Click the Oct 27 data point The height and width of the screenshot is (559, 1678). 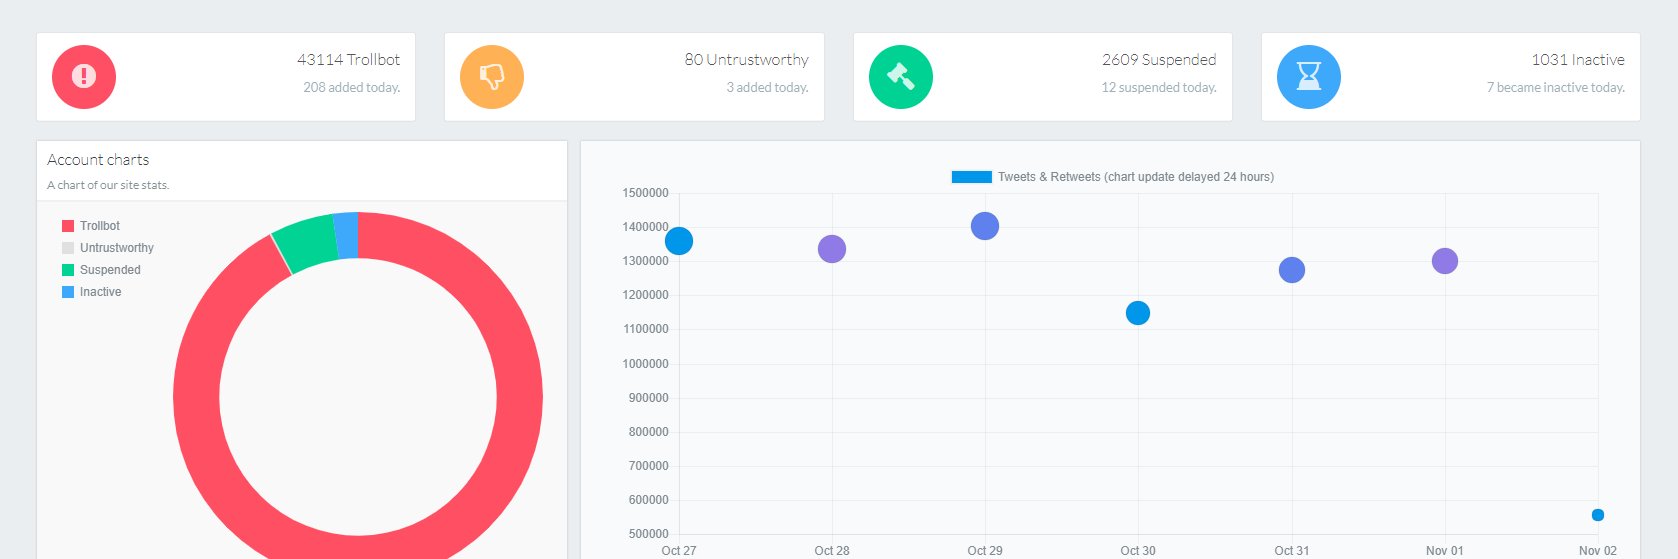tap(679, 241)
